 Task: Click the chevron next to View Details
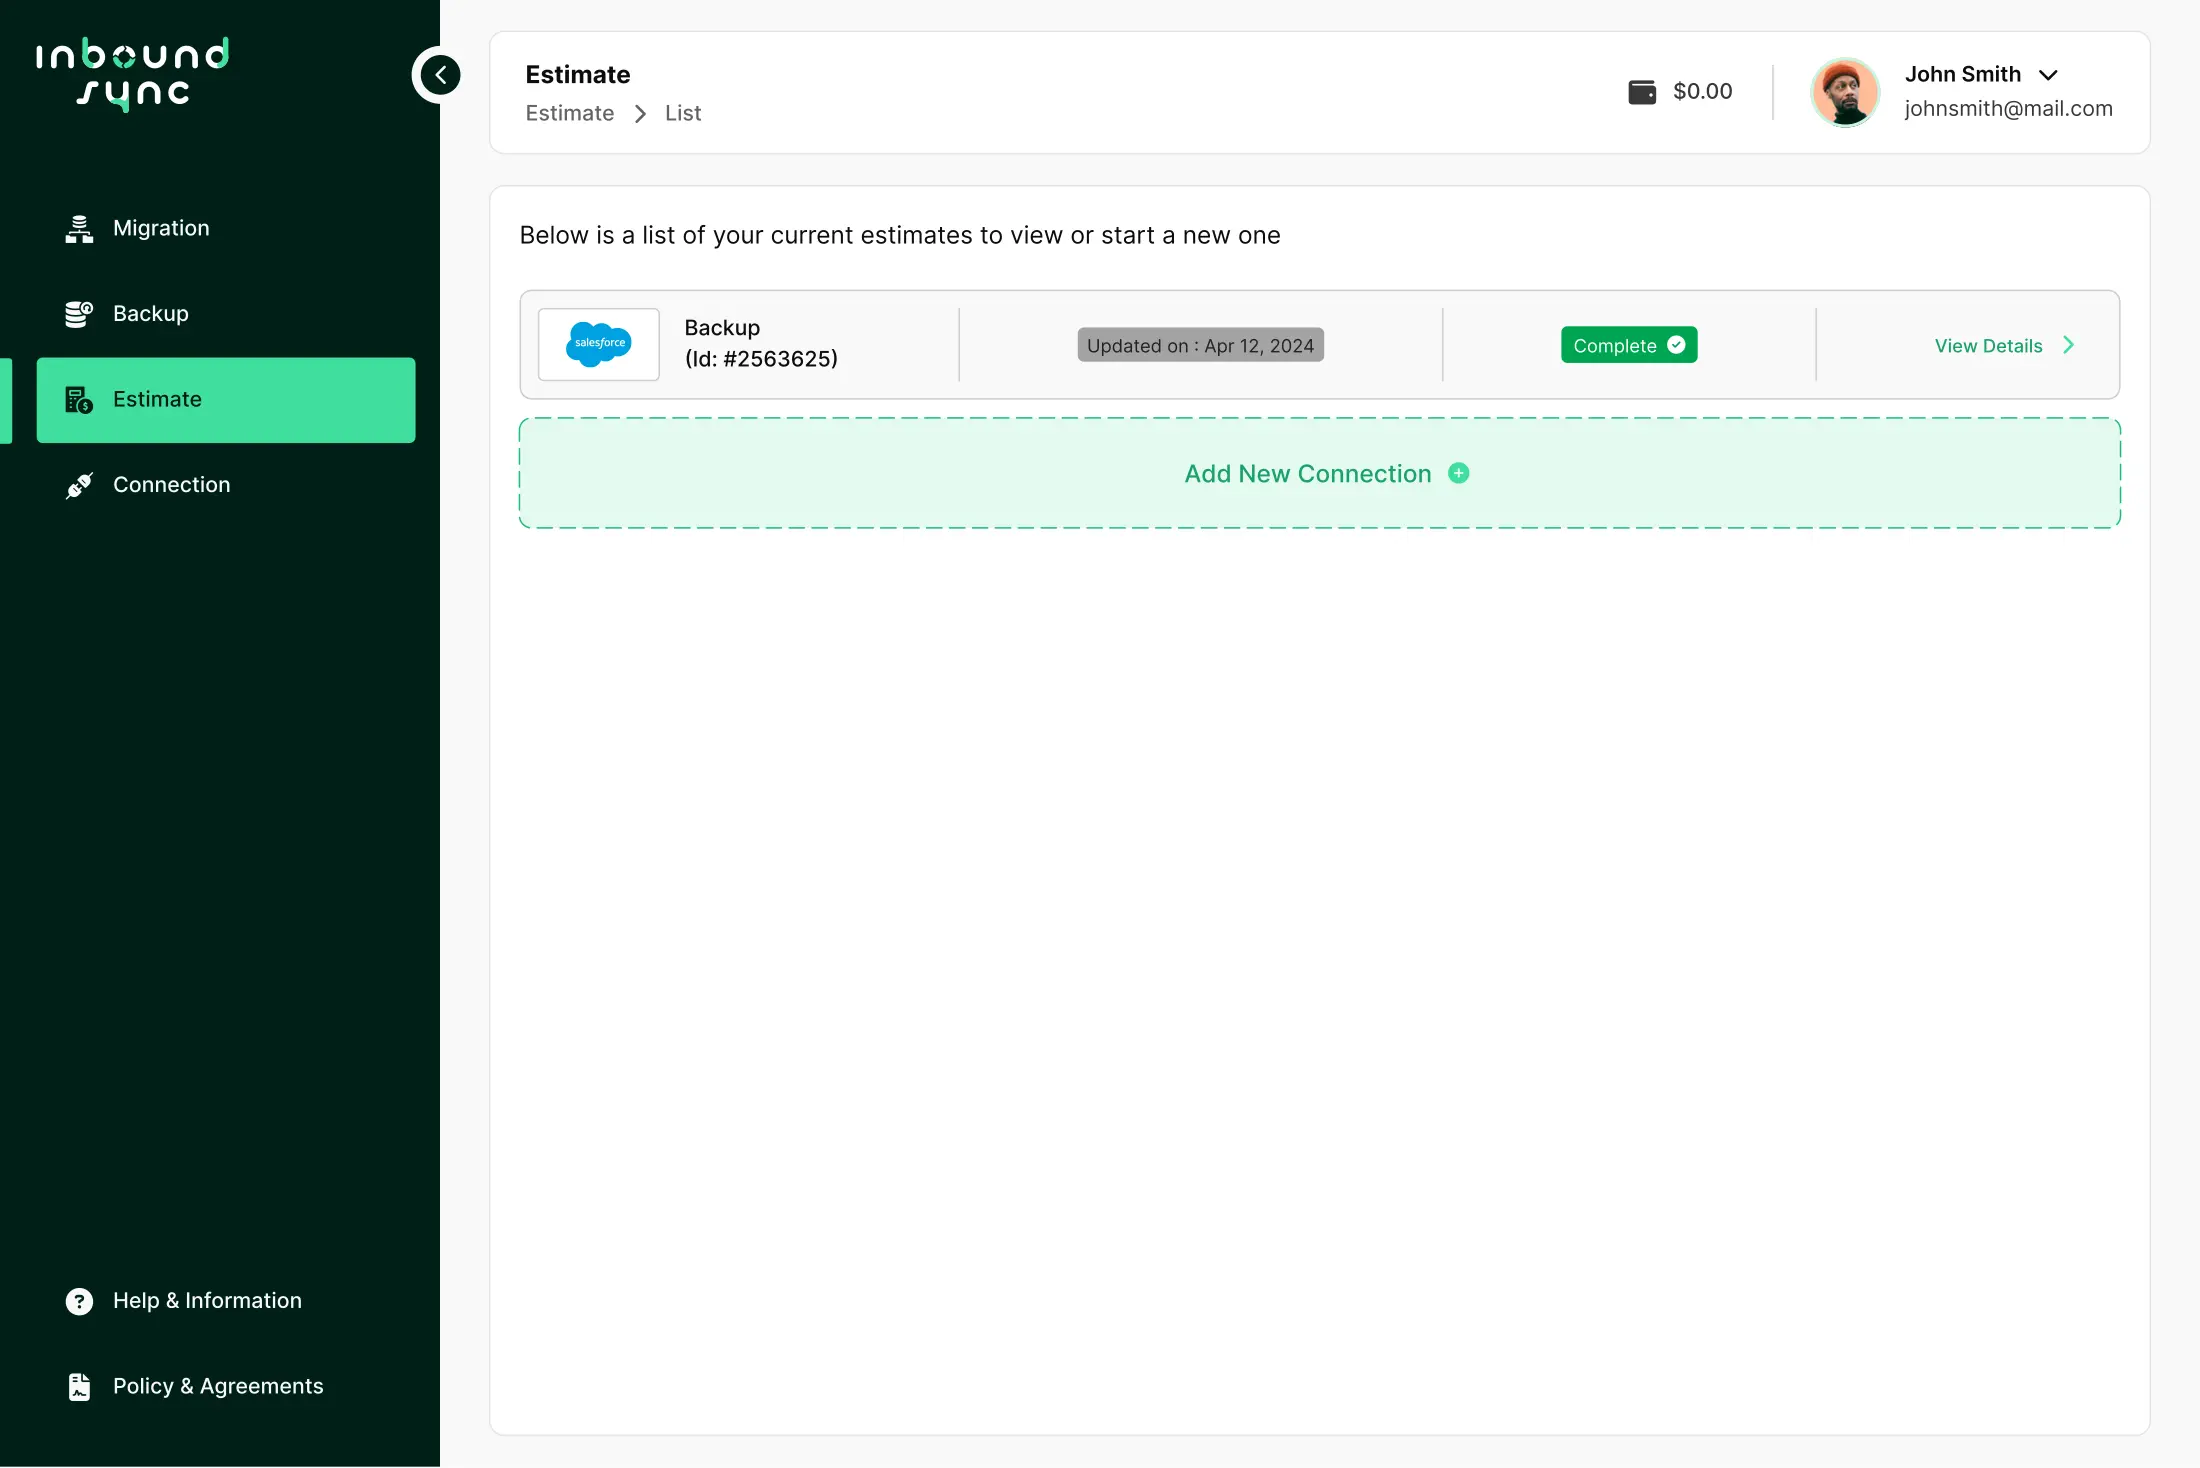(2069, 345)
